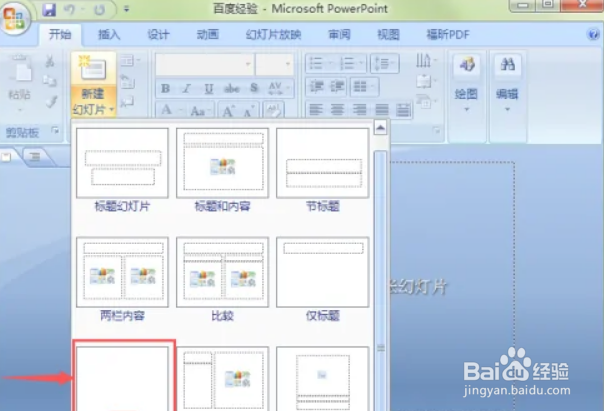The height and width of the screenshot is (411, 604).
Task: Open the AV character spacing menu
Action: 278,89
